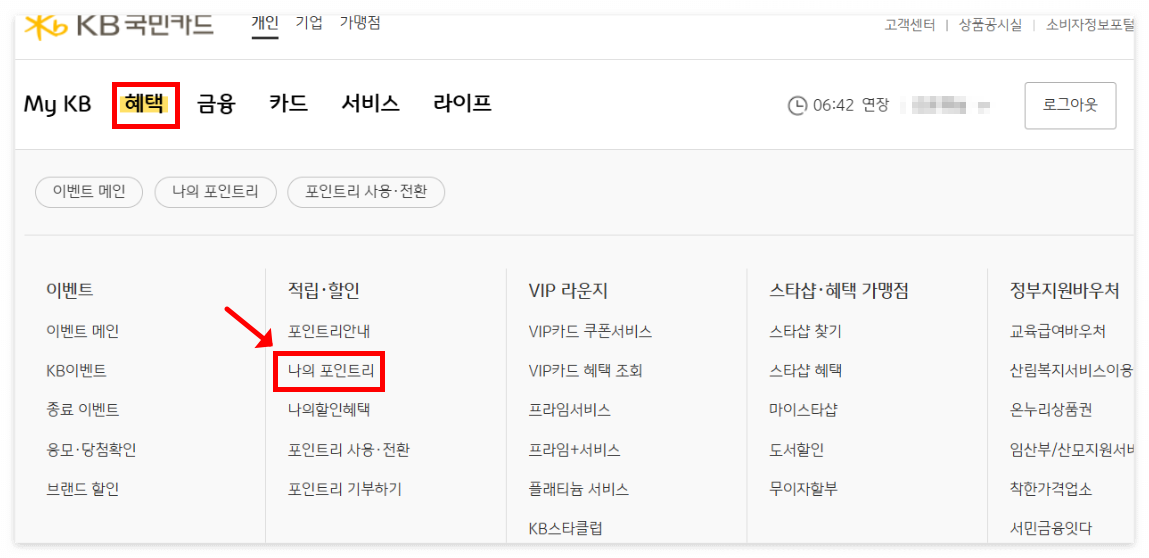Open the 정부지원바우처 category heading

click(1064, 292)
